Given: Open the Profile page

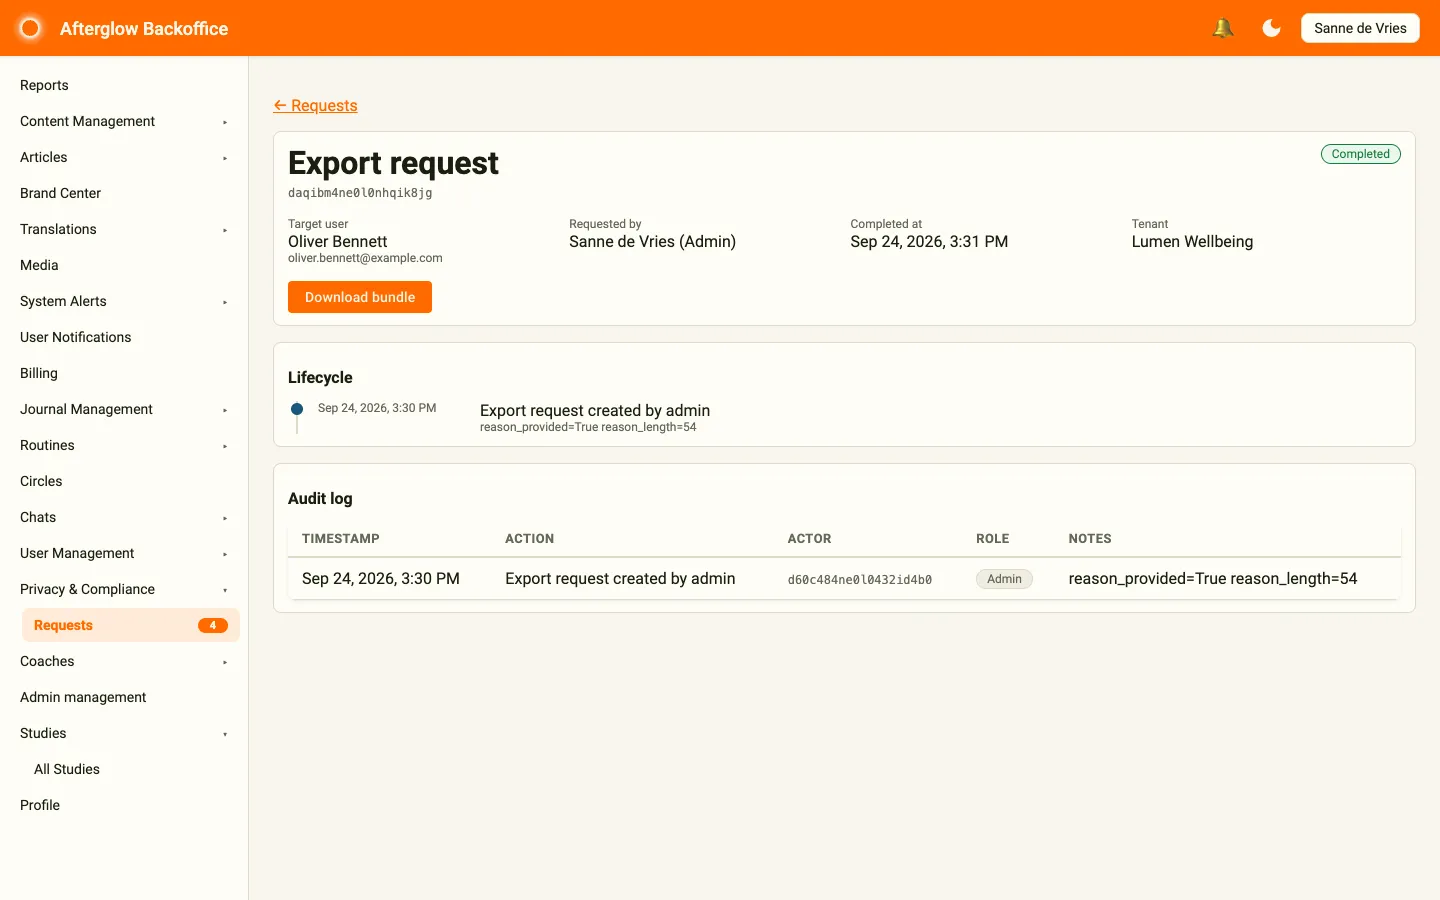Looking at the screenshot, I should (x=40, y=805).
